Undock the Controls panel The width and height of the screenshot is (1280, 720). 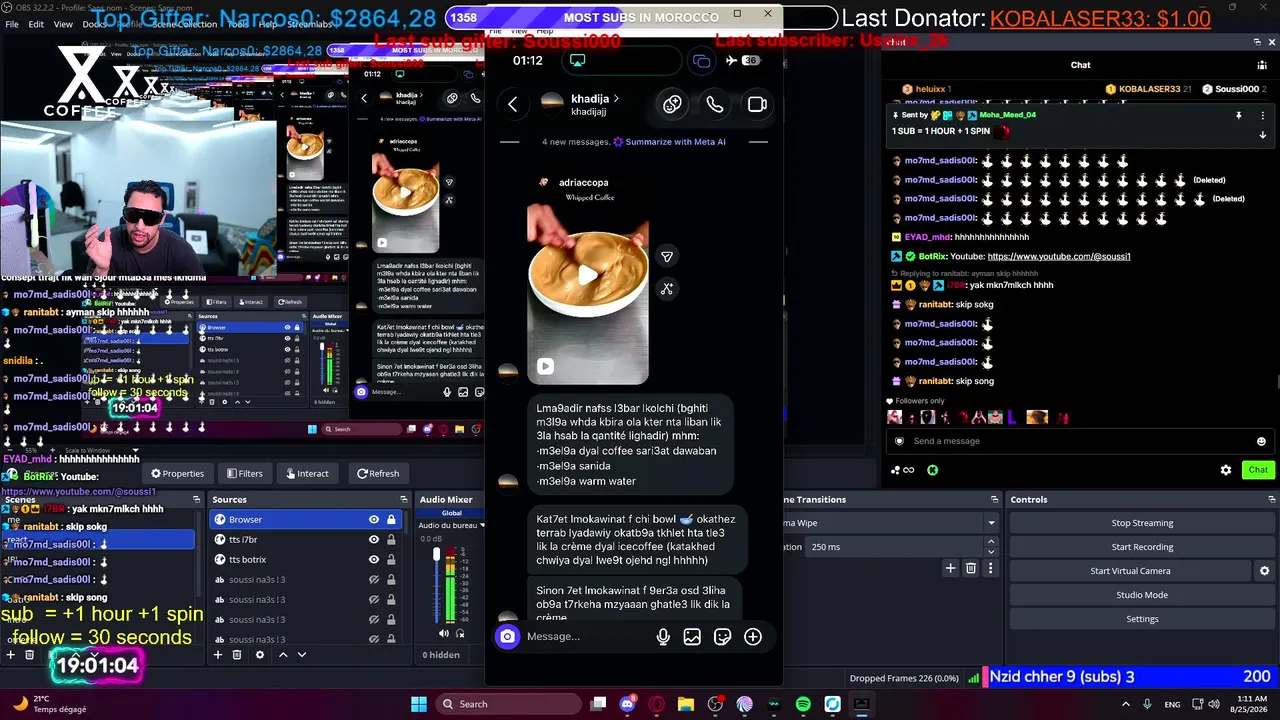point(1271,499)
